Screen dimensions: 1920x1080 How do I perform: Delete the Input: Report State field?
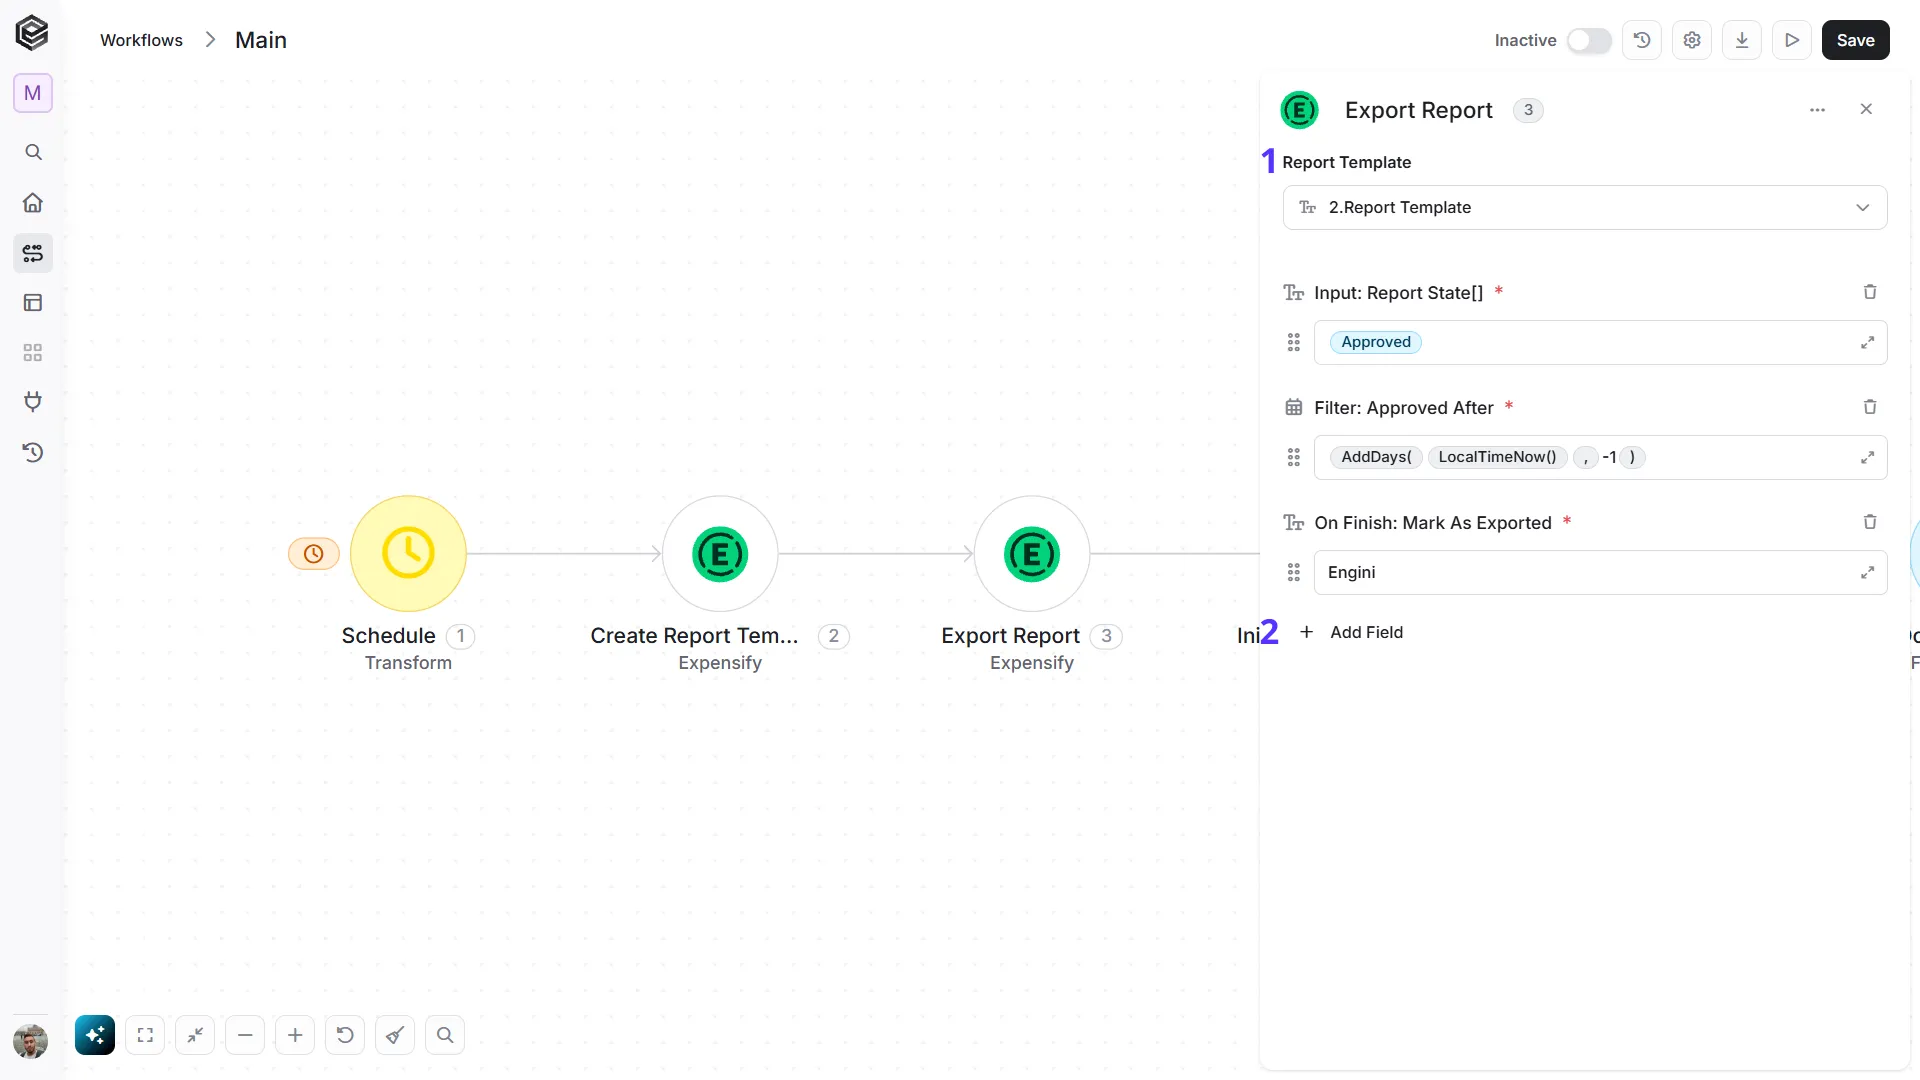pos(1870,292)
